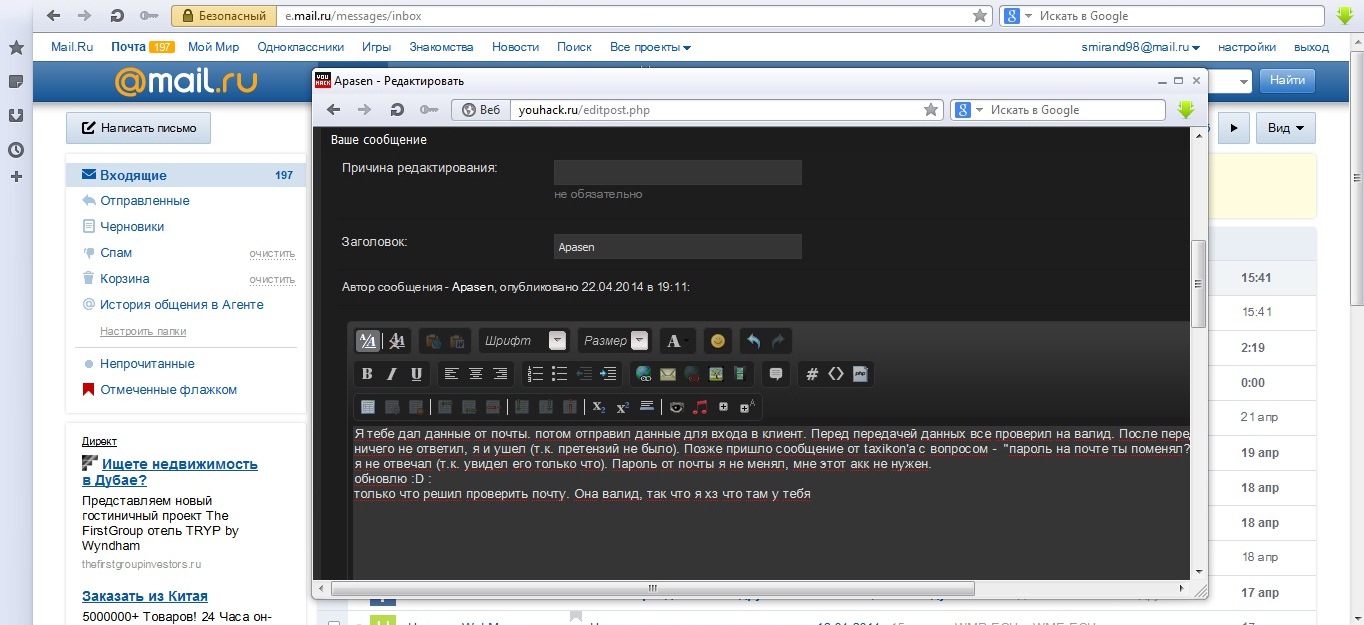Click очистить next to Корзина
This screenshot has width=1364, height=625.
coord(272,280)
